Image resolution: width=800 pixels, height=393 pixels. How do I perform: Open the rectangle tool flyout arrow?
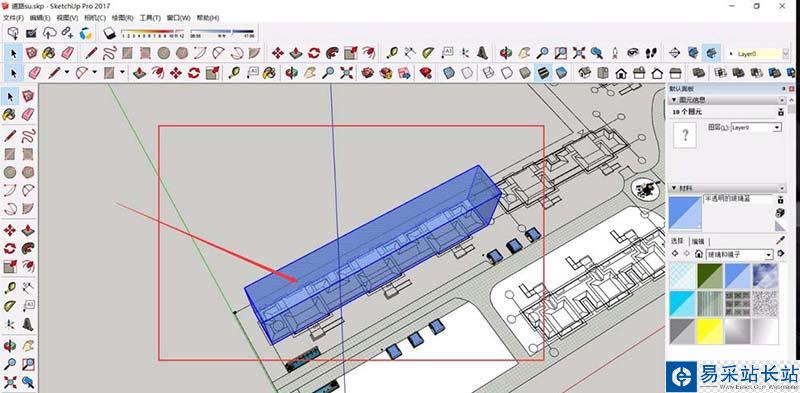(122, 73)
